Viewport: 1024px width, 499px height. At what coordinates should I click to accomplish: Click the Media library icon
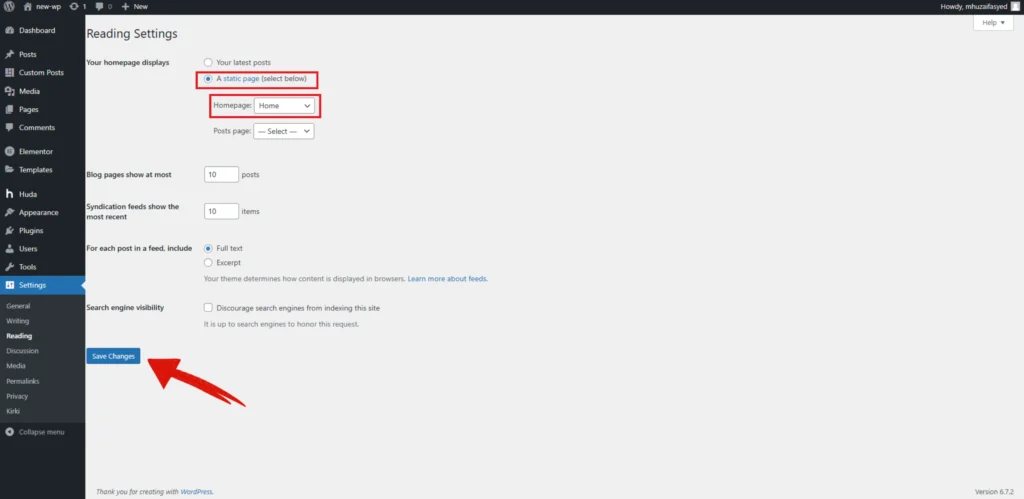(x=9, y=91)
